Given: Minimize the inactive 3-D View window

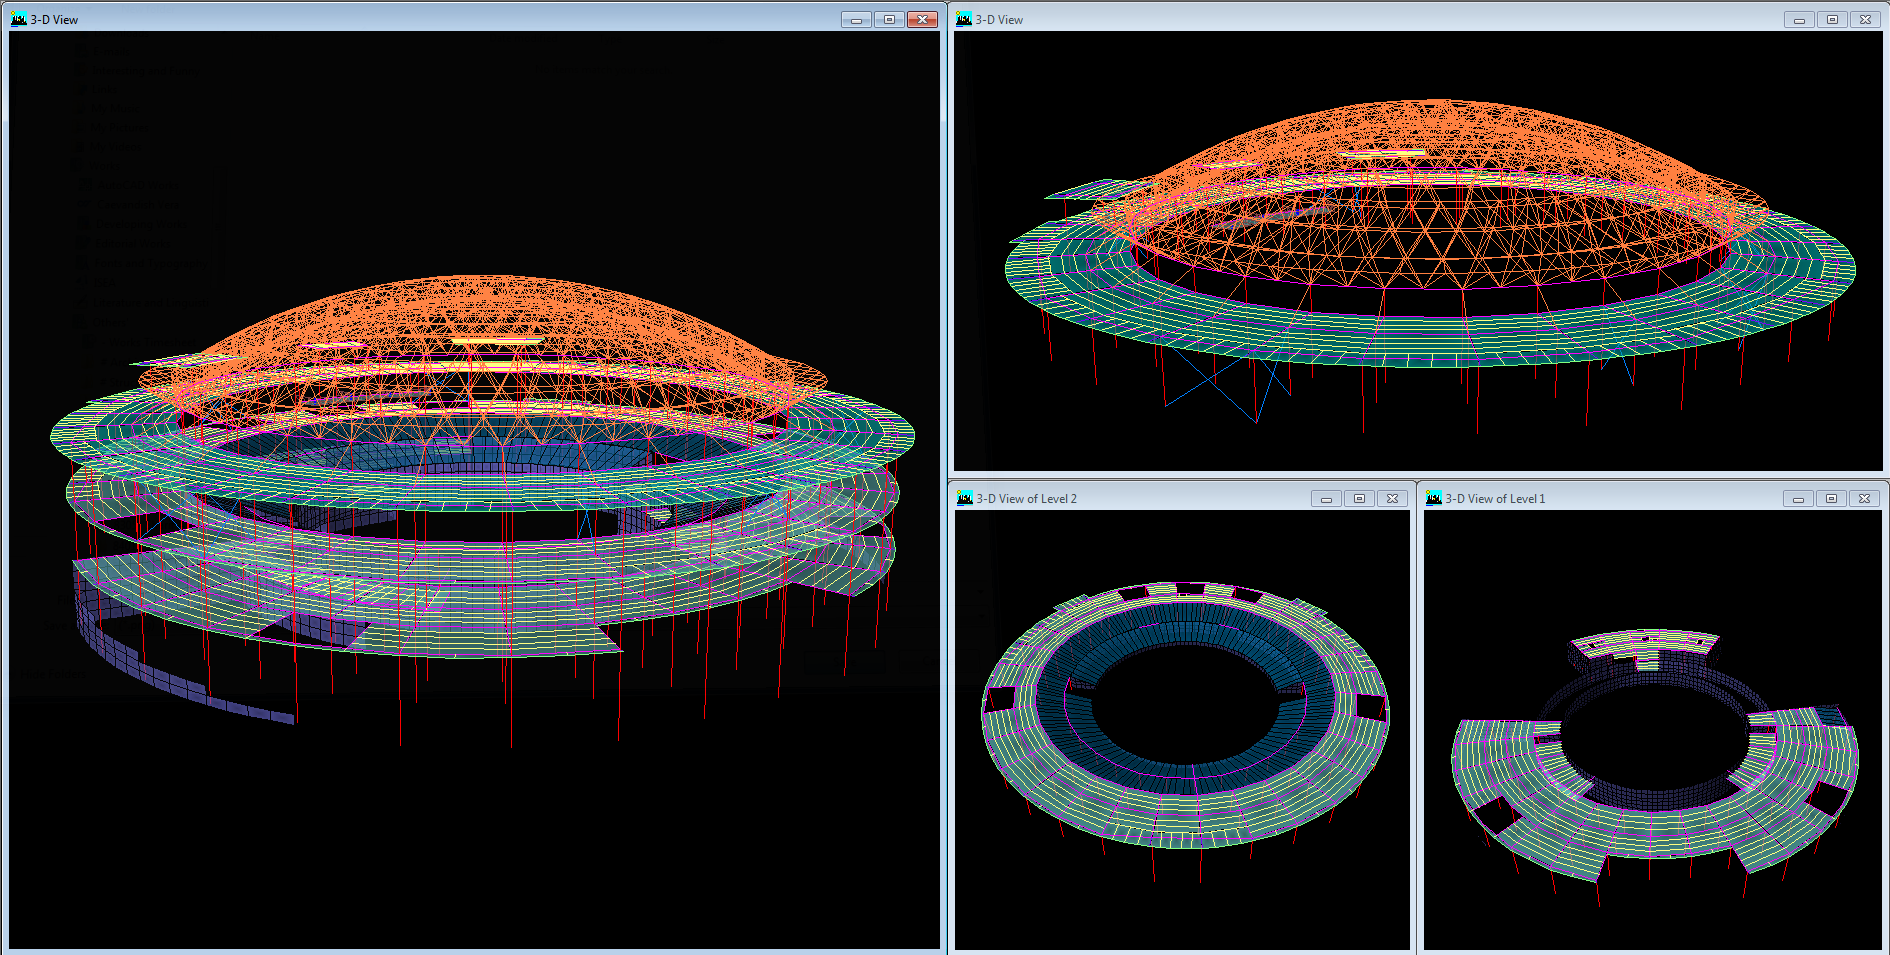Looking at the screenshot, I should click(x=1799, y=20).
